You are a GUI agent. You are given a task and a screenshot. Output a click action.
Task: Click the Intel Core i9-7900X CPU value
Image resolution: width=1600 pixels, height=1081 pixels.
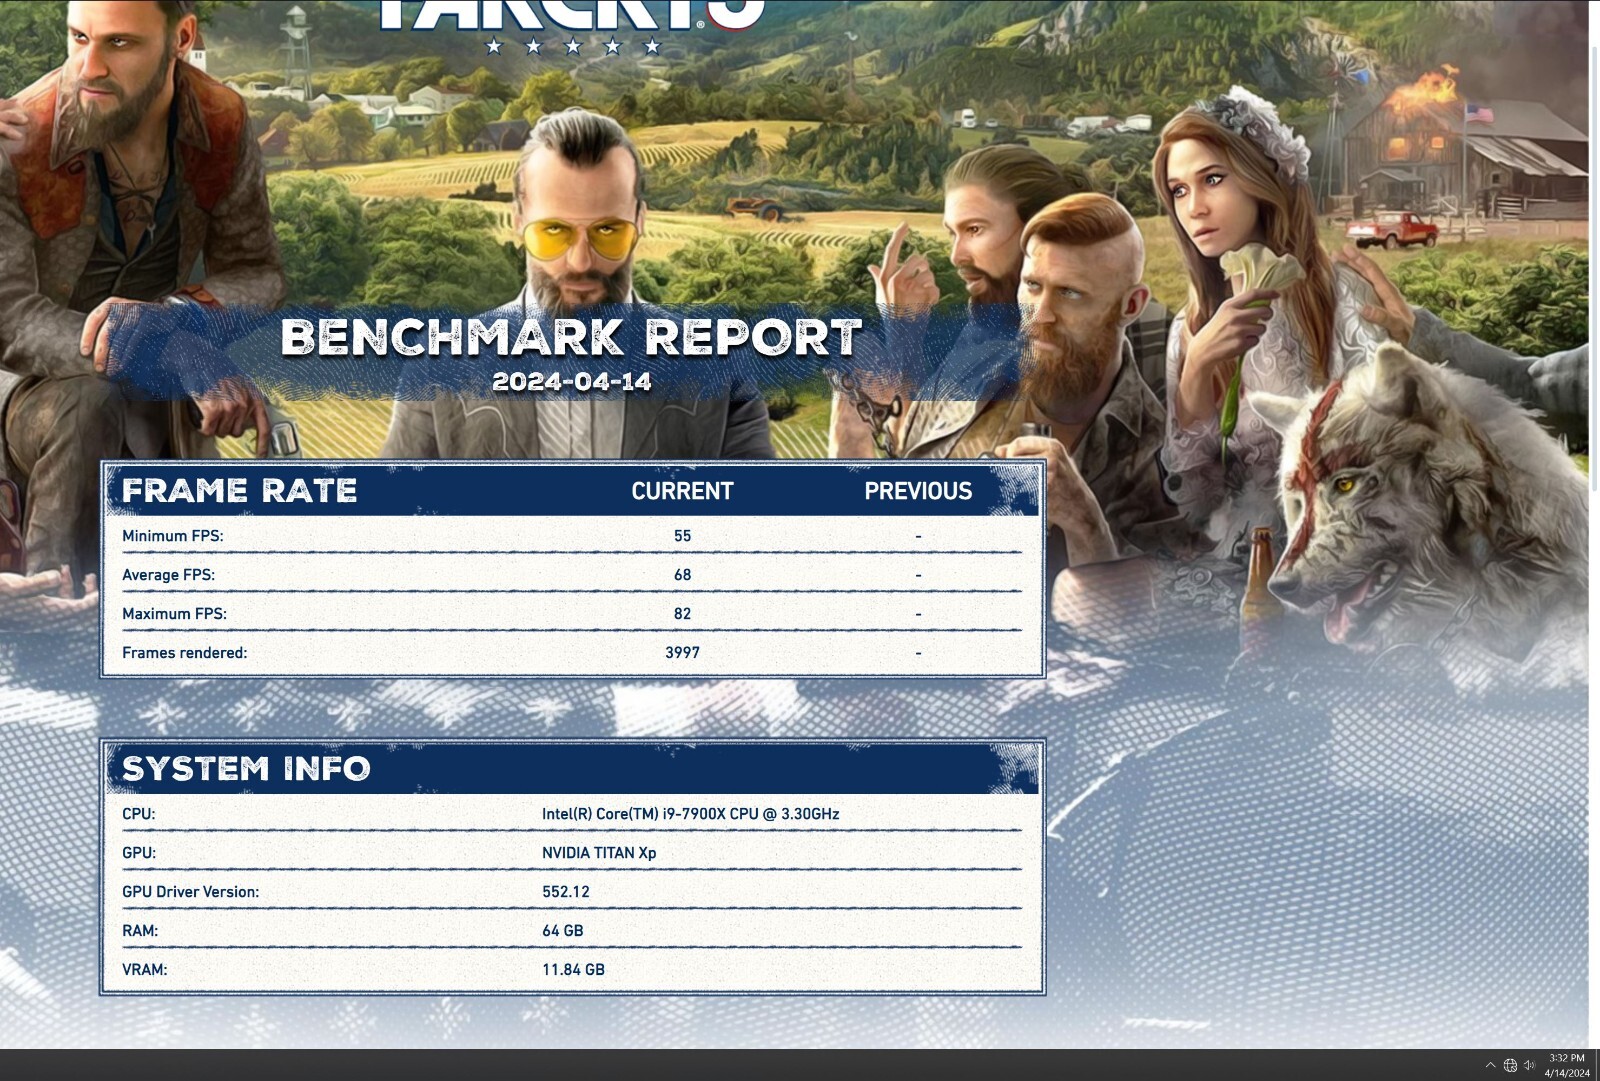(691, 814)
